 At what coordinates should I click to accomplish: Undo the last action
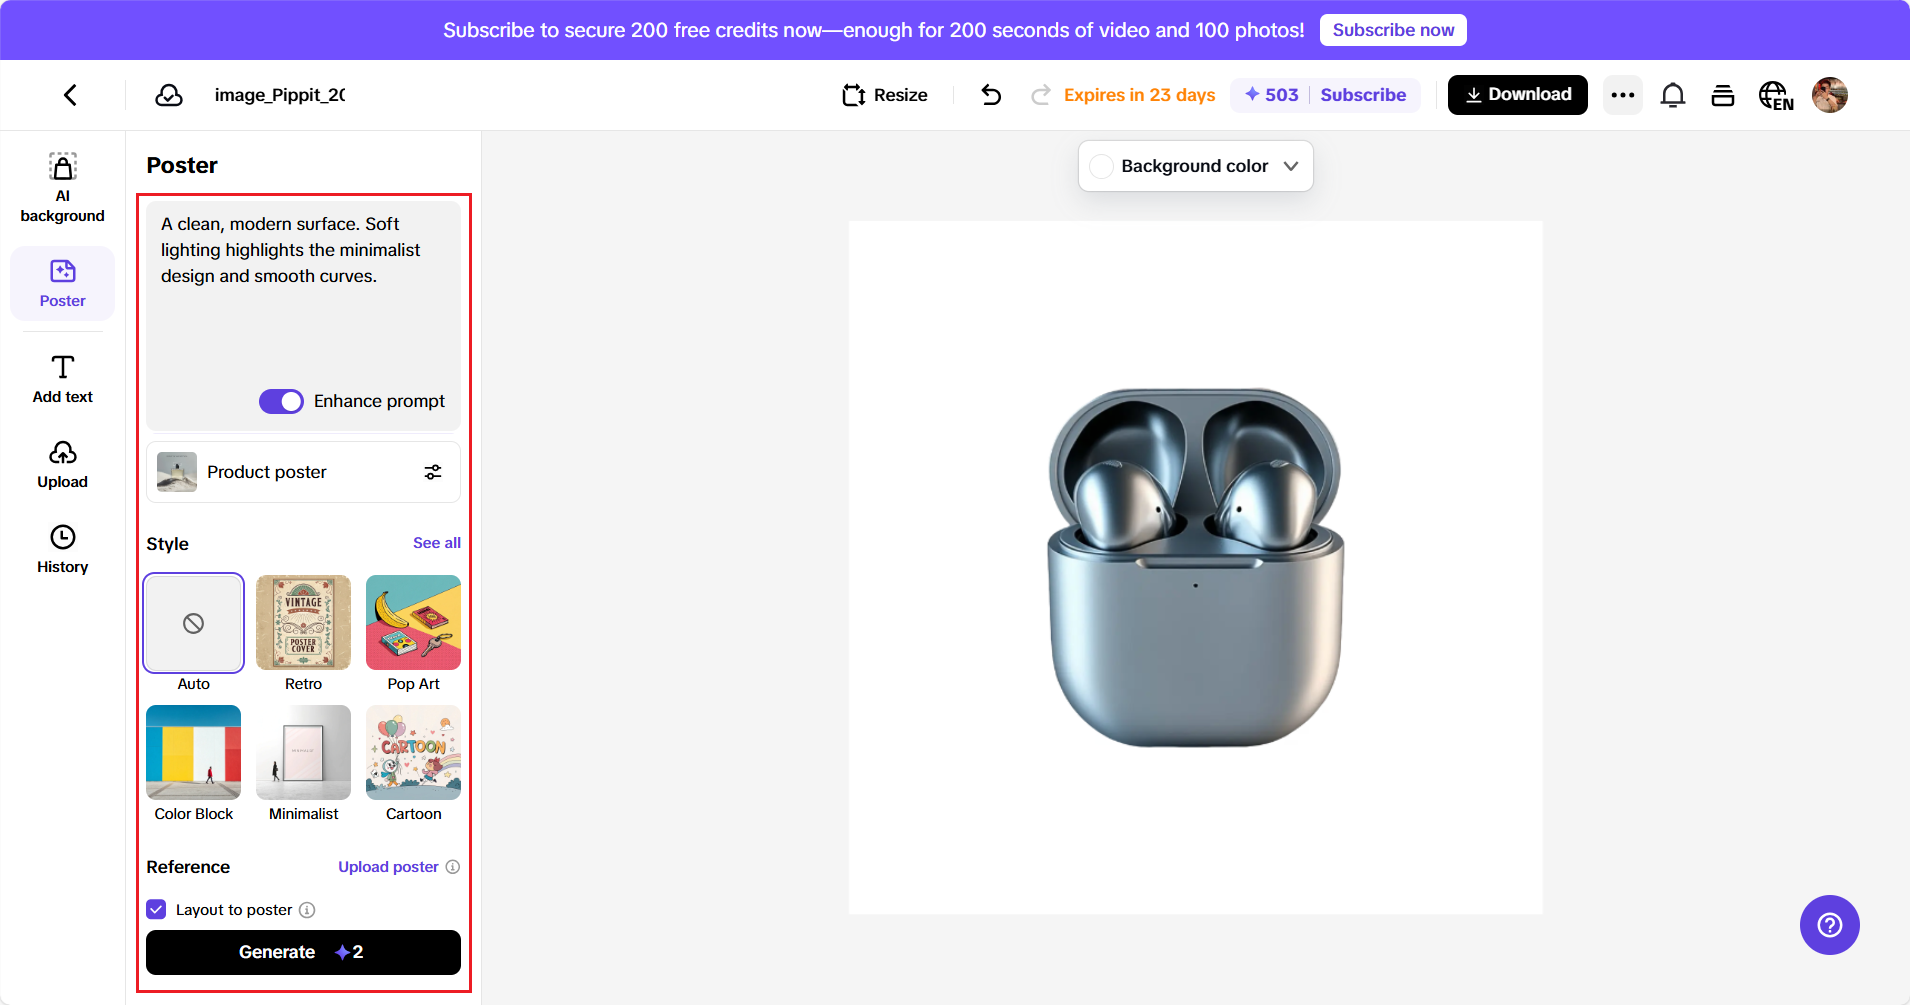coord(991,95)
